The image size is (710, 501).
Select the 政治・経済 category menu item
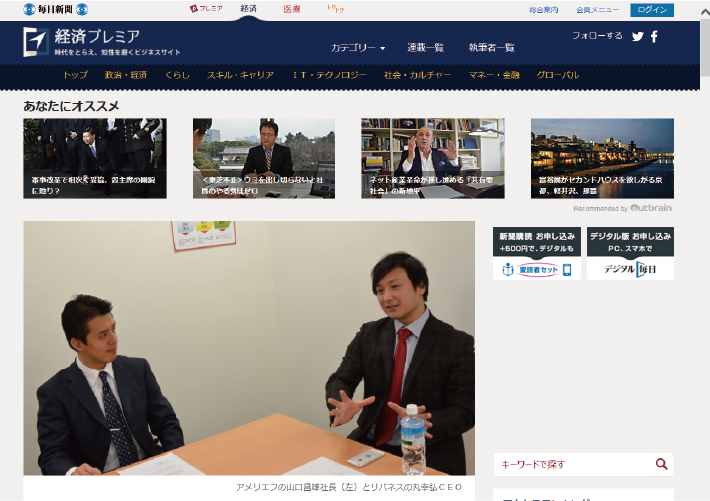(126, 75)
